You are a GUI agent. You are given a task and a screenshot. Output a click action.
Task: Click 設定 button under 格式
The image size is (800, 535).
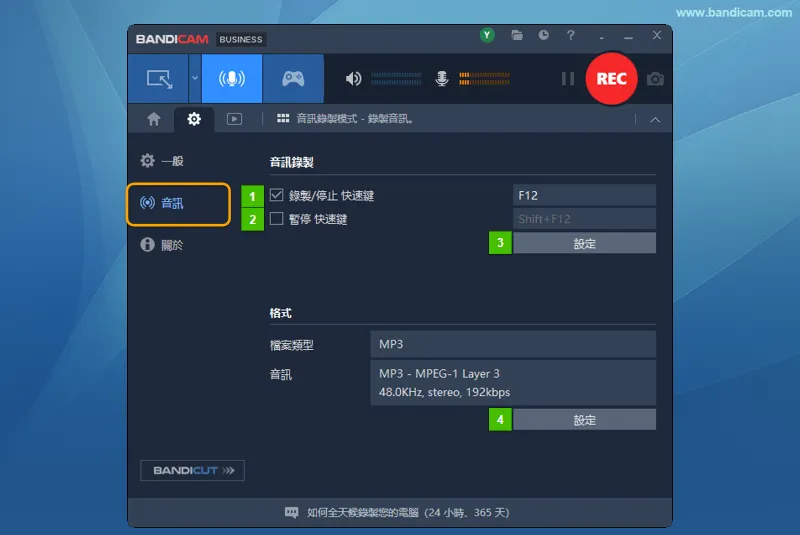click(x=584, y=420)
